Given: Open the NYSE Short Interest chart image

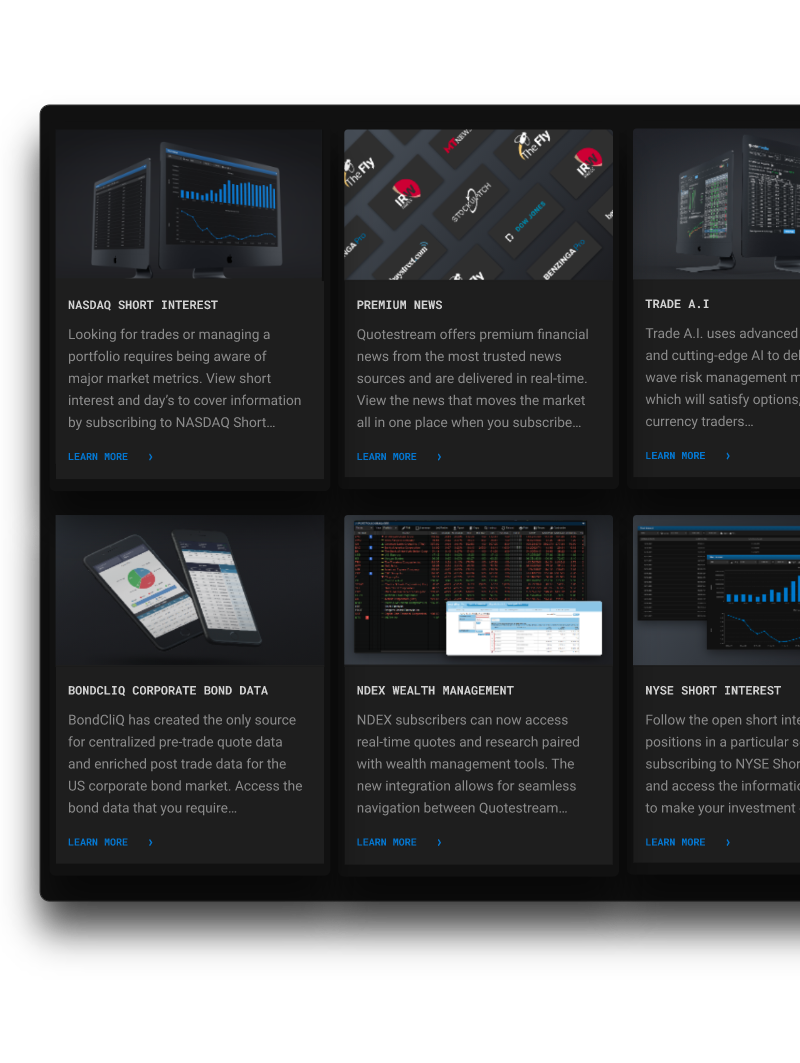Looking at the screenshot, I should (716, 590).
